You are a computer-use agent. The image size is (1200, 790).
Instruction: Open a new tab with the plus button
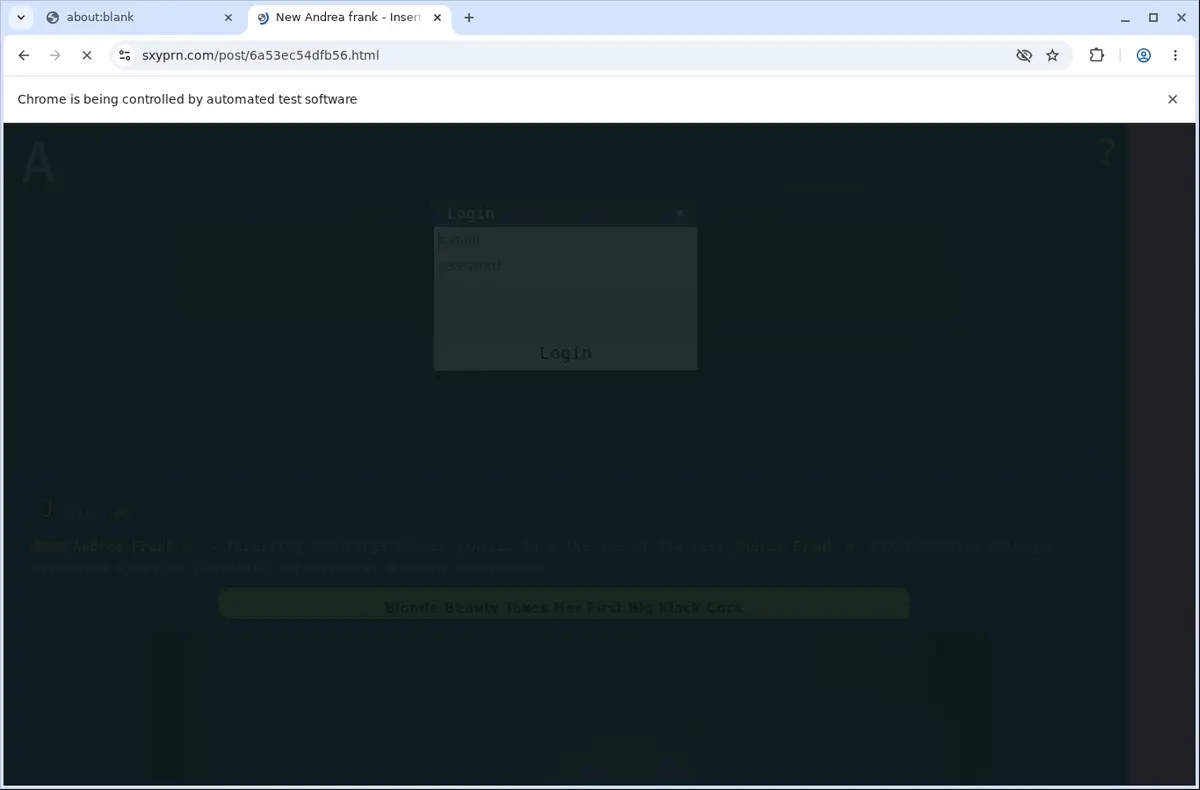[x=469, y=17]
